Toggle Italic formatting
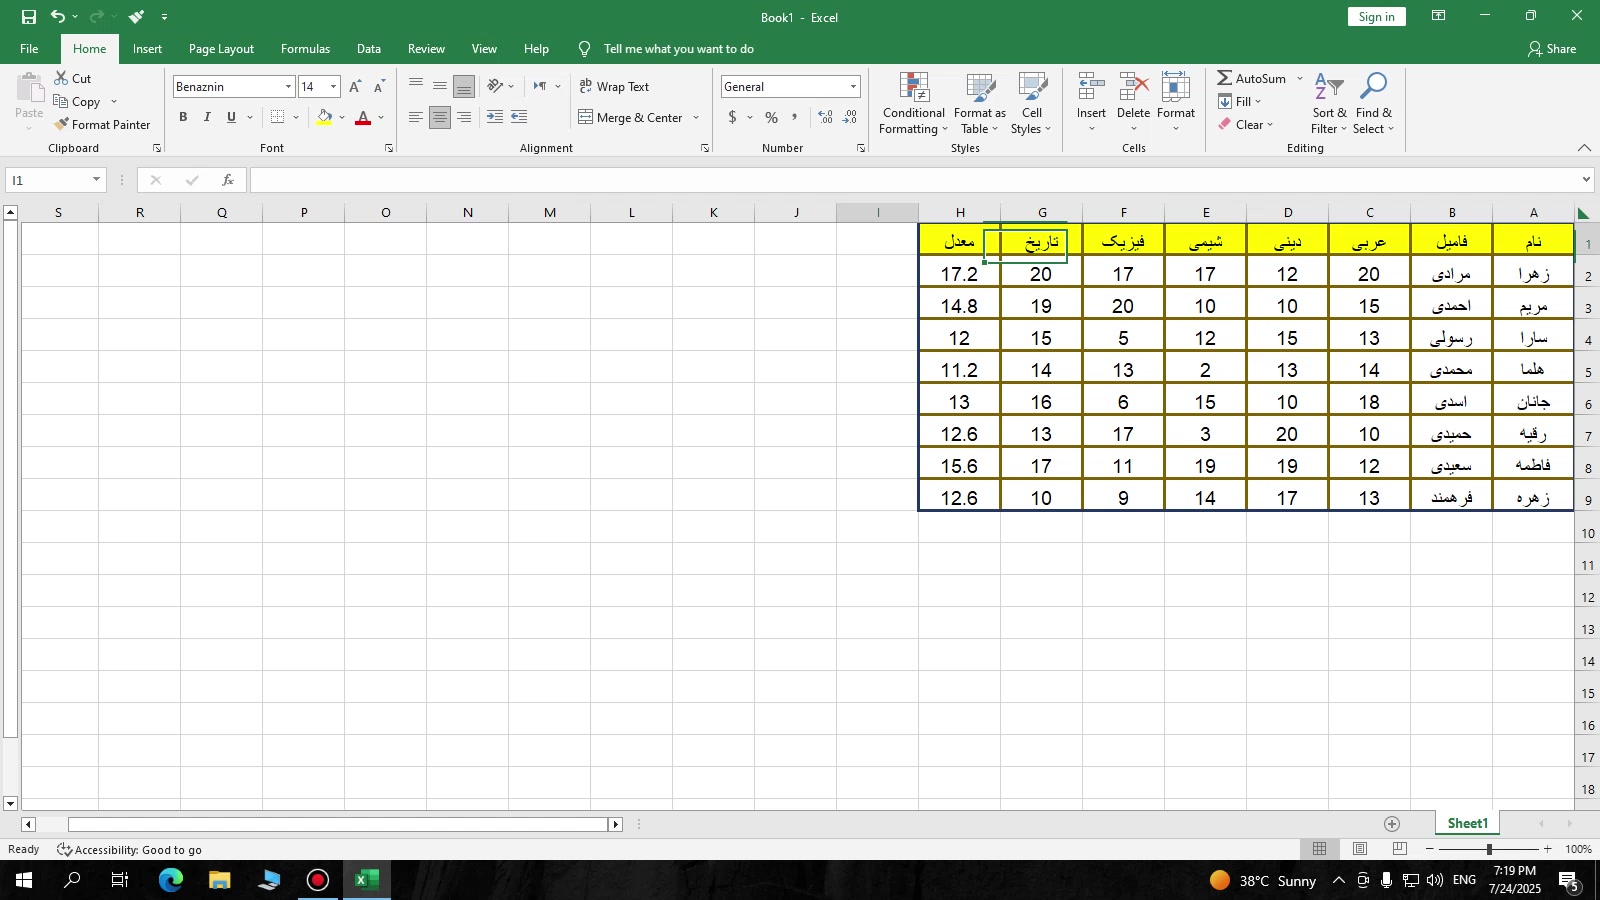The width and height of the screenshot is (1600, 900). point(207,117)
